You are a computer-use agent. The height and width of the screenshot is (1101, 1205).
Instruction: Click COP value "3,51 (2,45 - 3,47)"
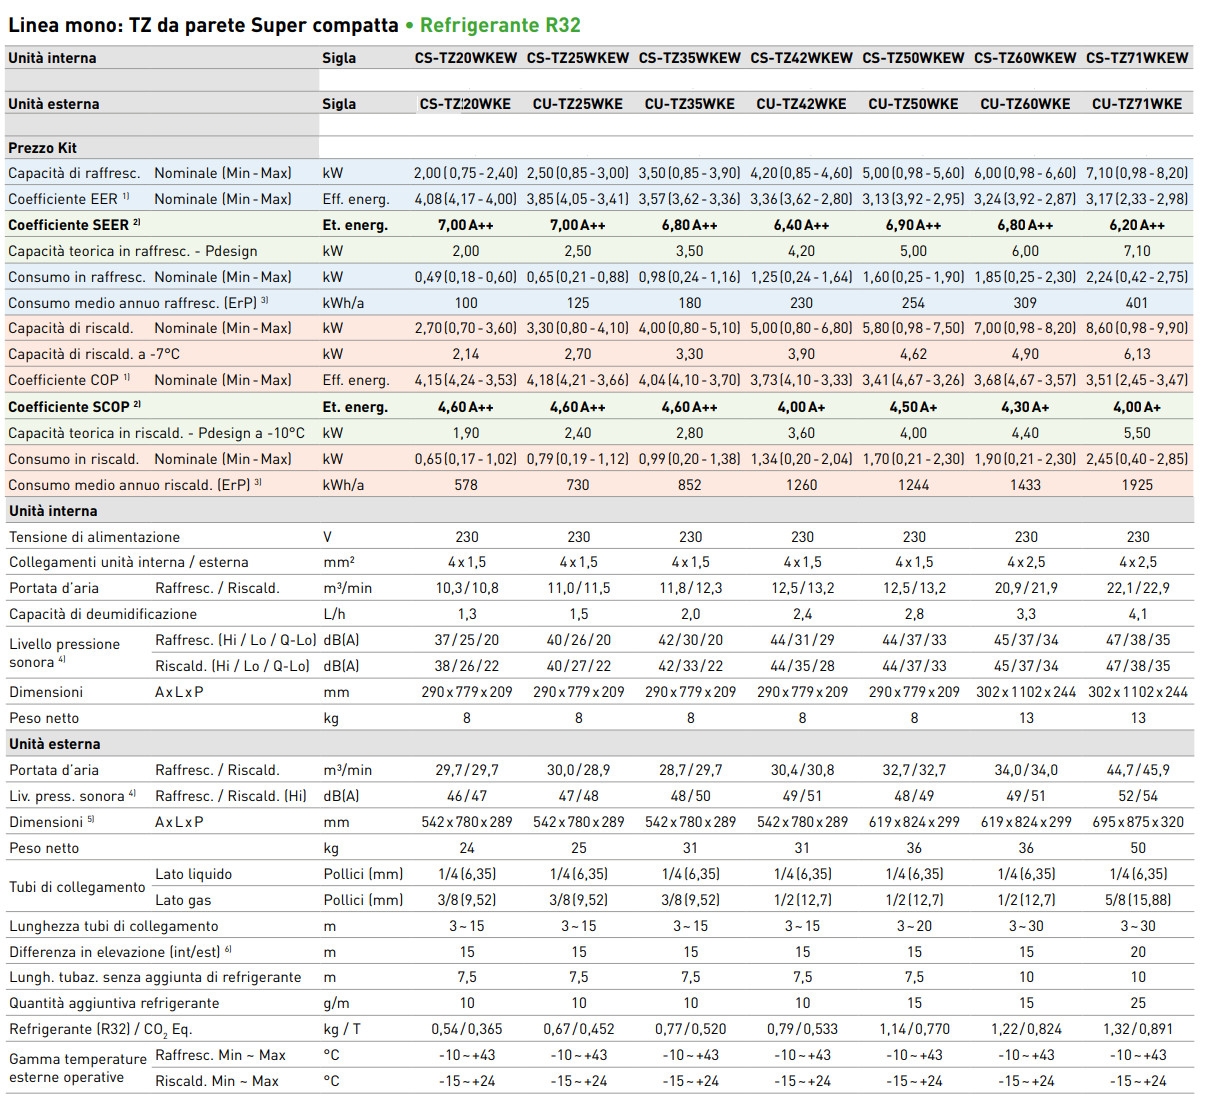point(1138,380)
